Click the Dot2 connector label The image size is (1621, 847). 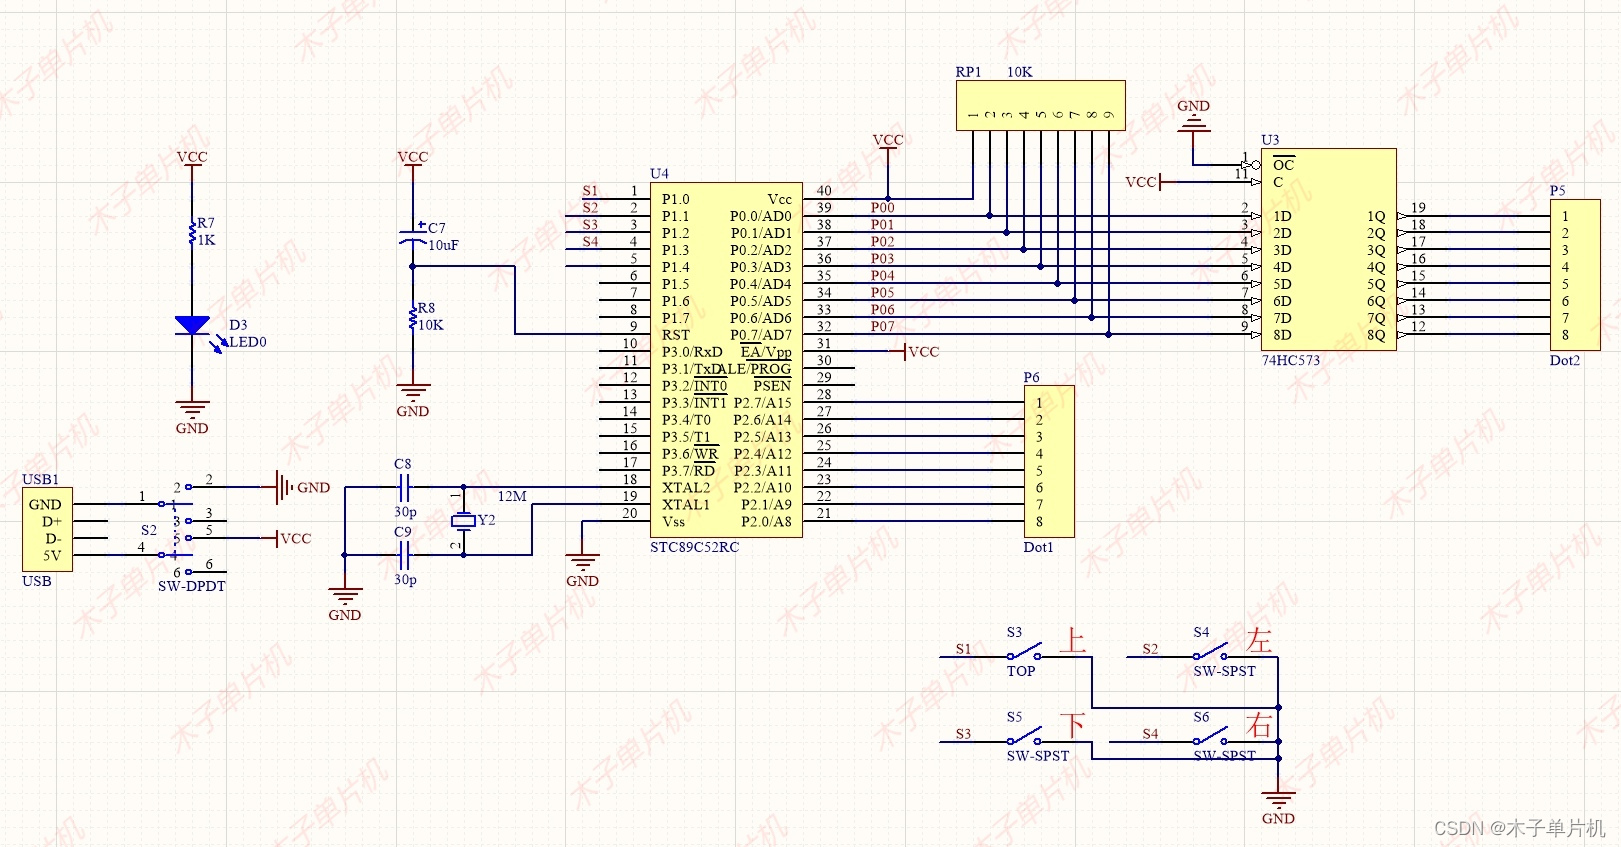(x=1565, y=361)
